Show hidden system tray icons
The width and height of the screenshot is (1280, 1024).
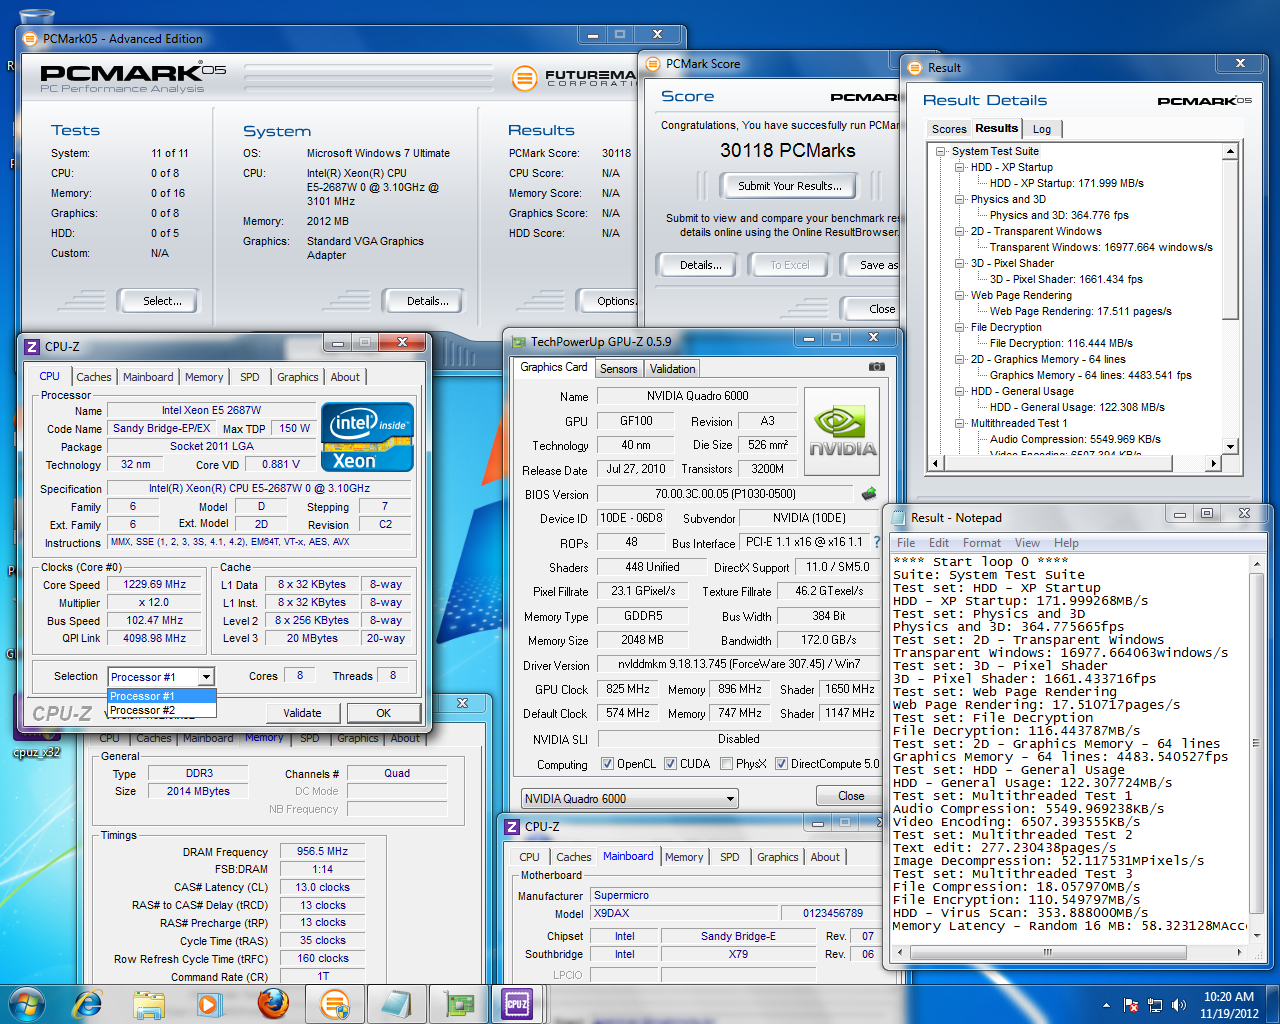[1106, 1005]
